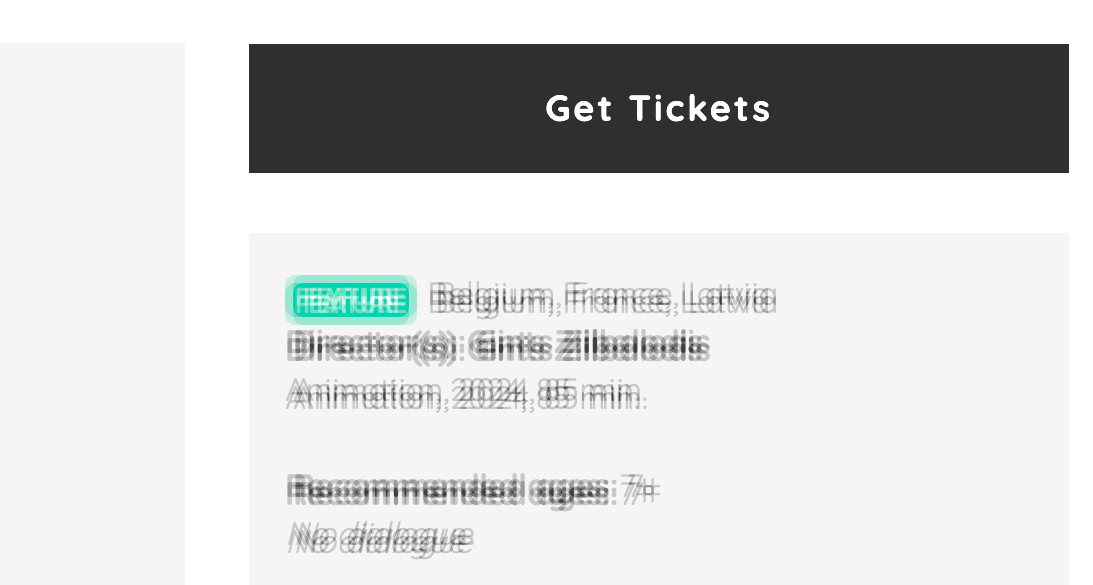The height and width of the screenshot is (585, 1093).
Task: Click the No dialogue note
Action: (378, 539)
